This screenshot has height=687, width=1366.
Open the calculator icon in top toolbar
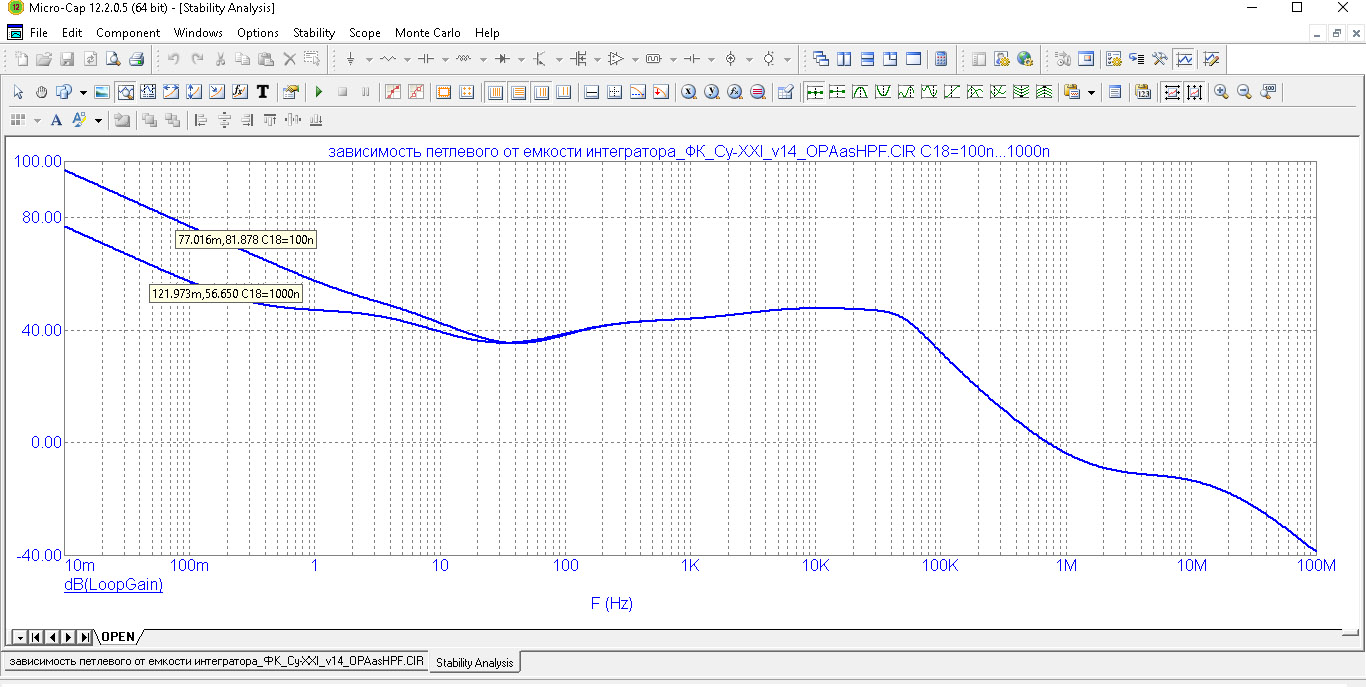941,59
